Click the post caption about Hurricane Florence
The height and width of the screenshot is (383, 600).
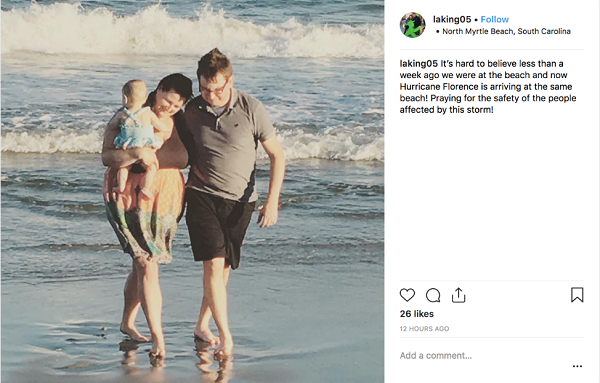point(488,86)
